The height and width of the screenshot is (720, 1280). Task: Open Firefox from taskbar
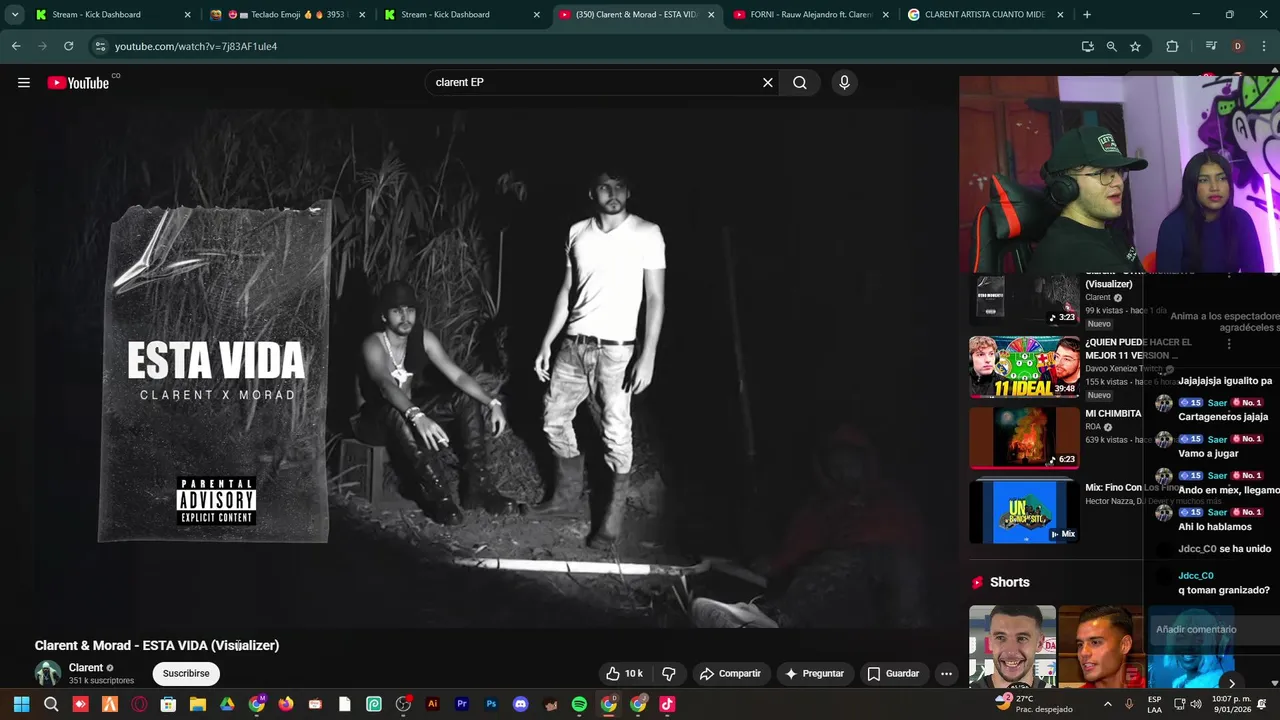(286, 704)
